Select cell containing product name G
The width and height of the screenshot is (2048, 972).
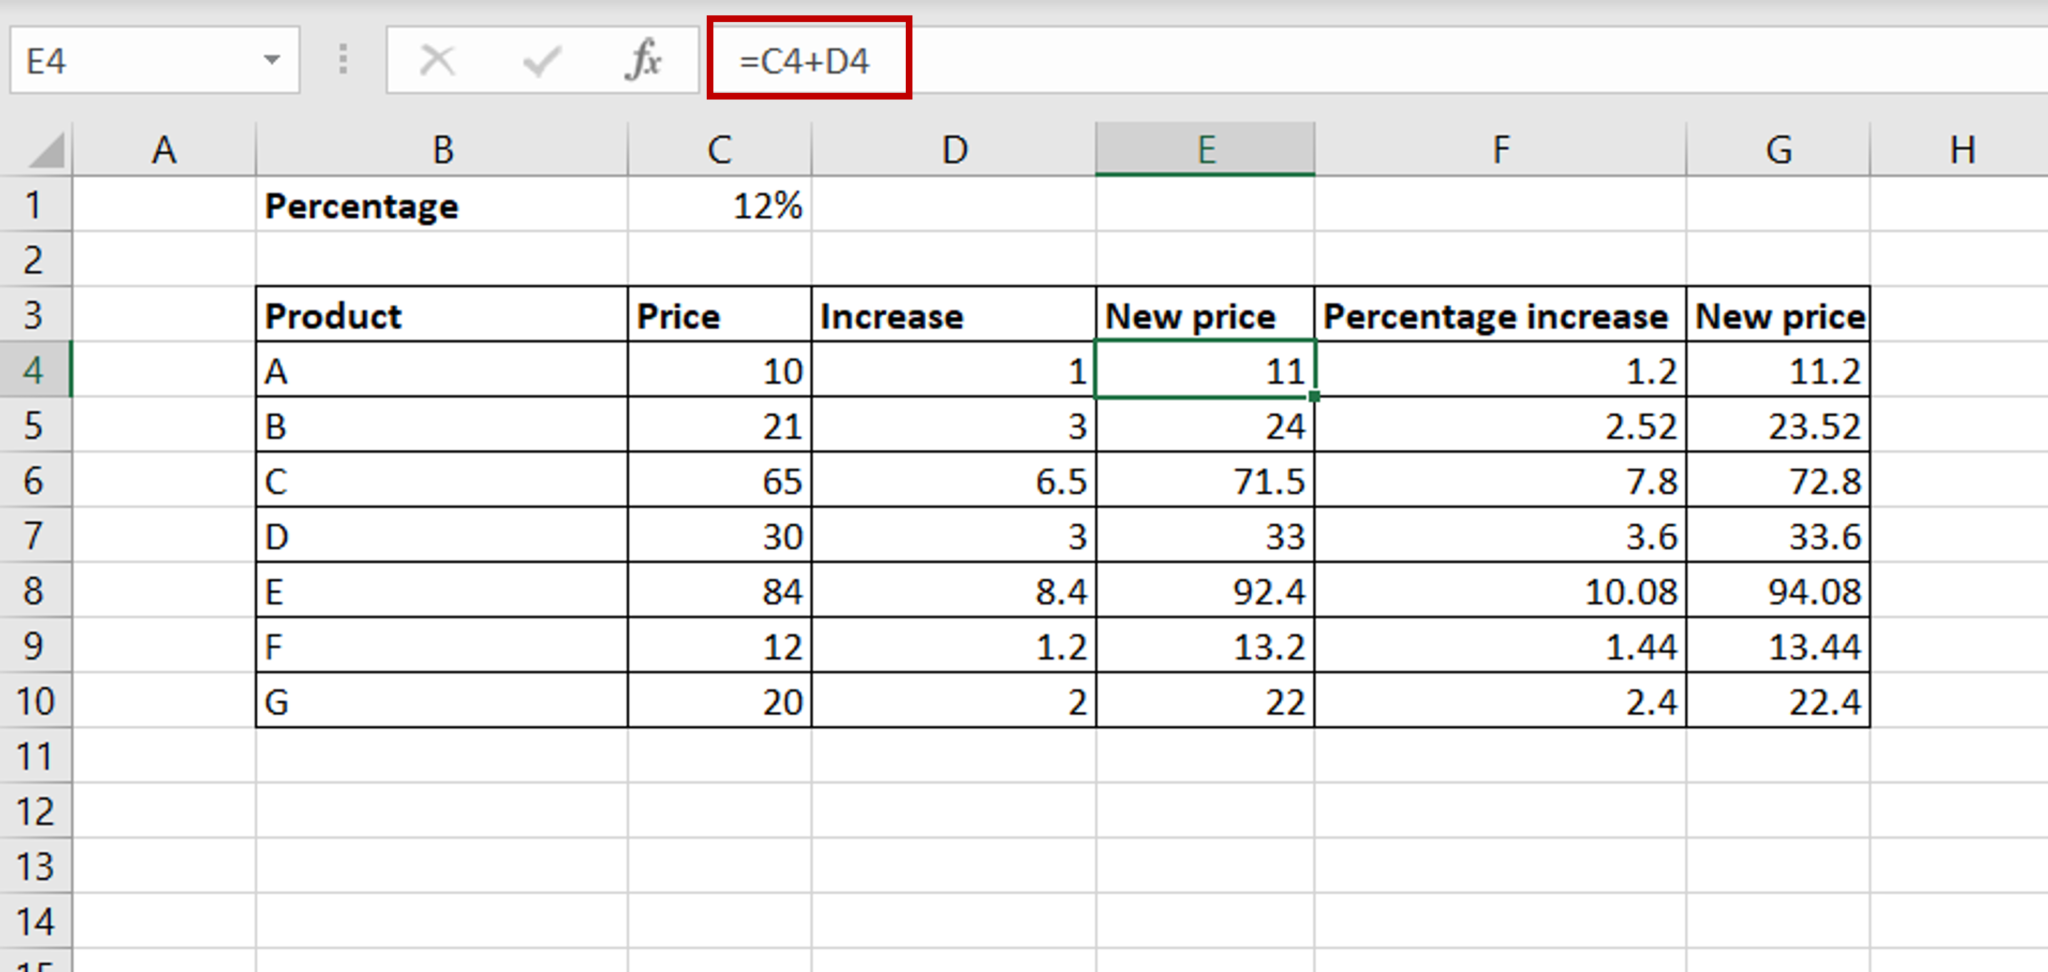pyautogui.click(x=440, y=701)
